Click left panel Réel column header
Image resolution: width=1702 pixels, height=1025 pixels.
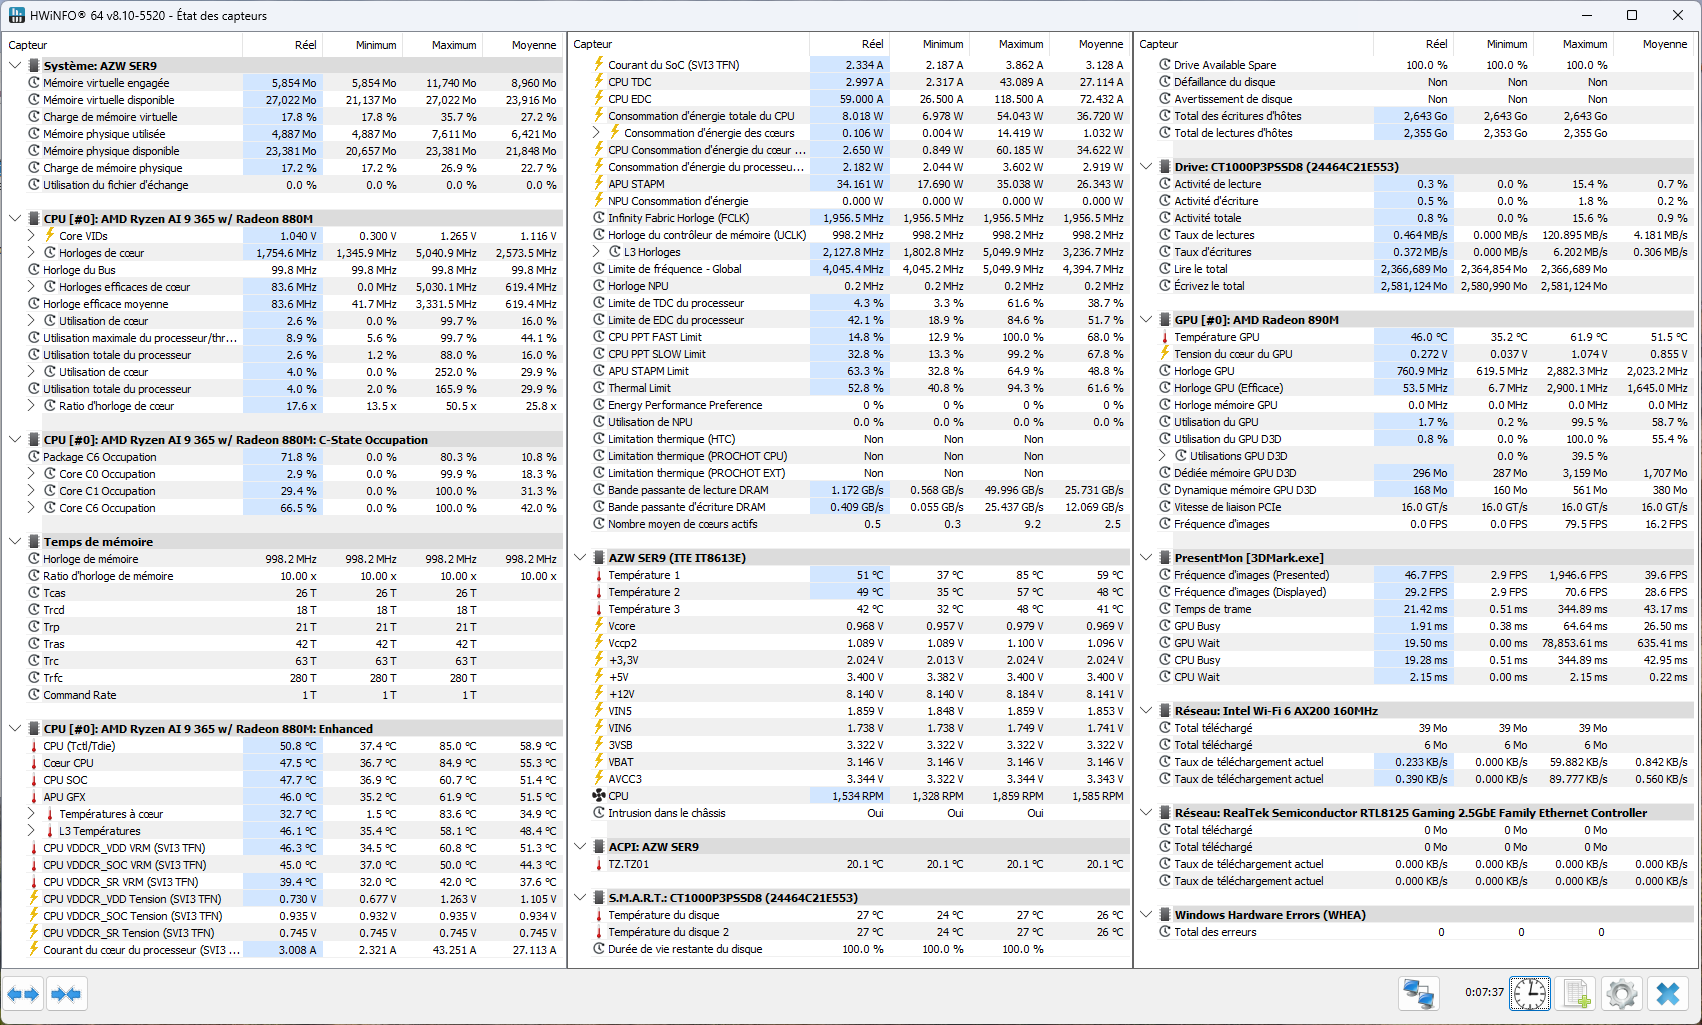pyautogui.click(x=282, y=45)
